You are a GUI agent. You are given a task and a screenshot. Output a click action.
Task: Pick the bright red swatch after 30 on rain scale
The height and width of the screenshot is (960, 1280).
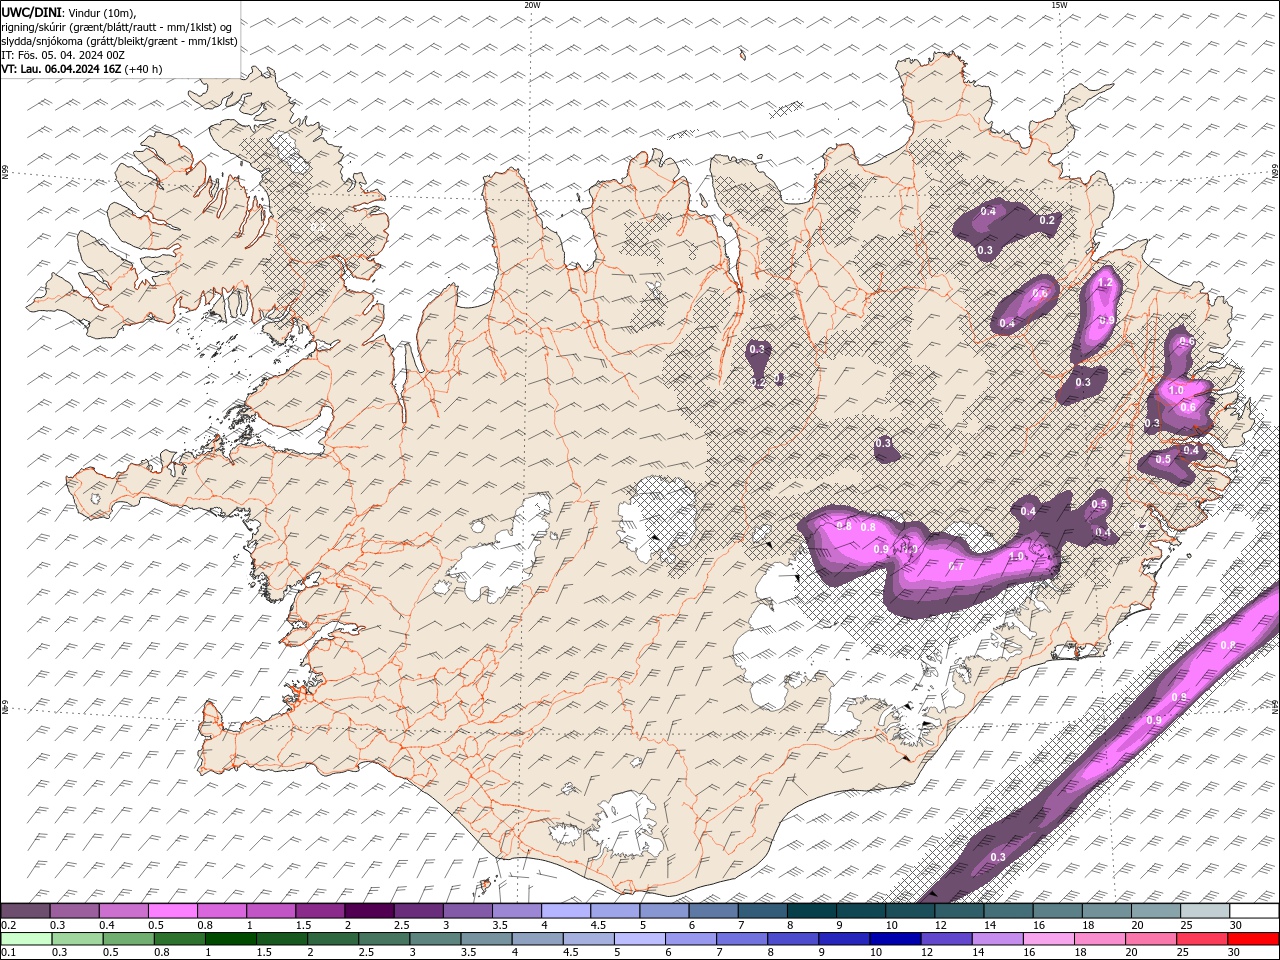tap(1254, 939)
